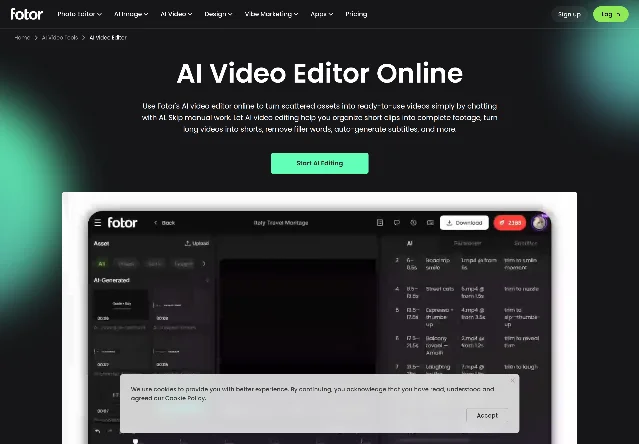Screen dimensions: 639x444
Task: Download the video from the editor
Action: [x=464, y=223]
